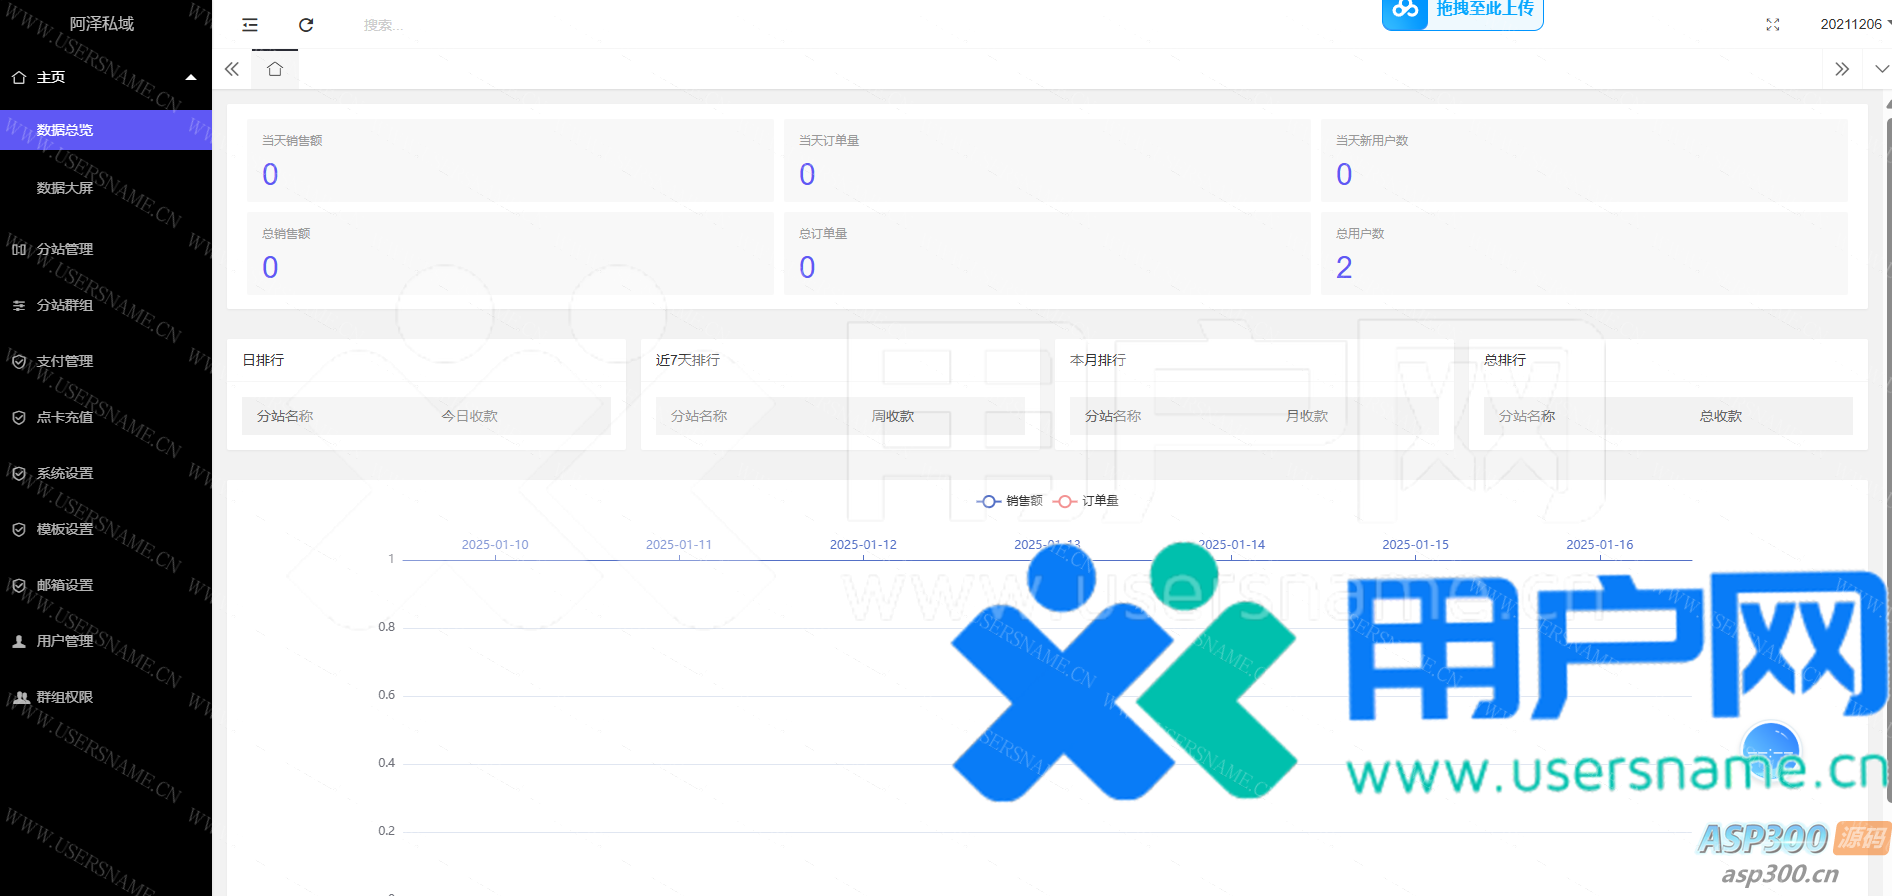Click the cloud upload icon
The image size is (1892, 896).
coord(1405,11)
